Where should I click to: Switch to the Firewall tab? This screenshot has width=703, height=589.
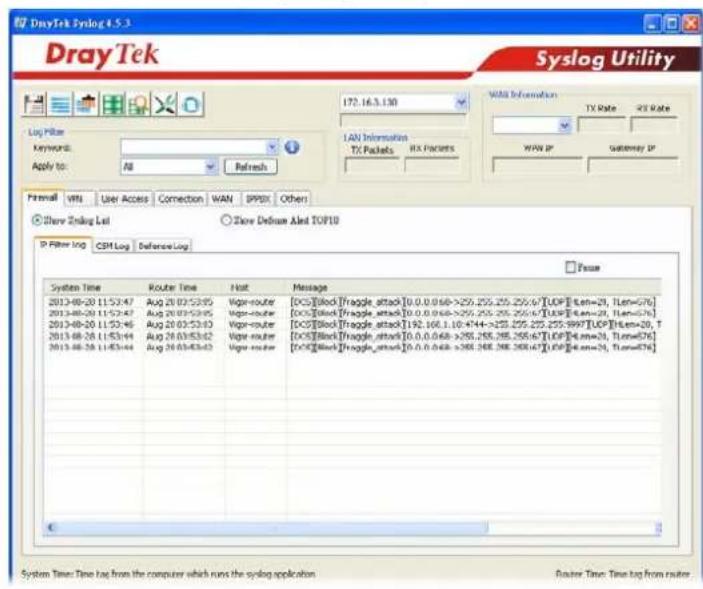point(43,198)
